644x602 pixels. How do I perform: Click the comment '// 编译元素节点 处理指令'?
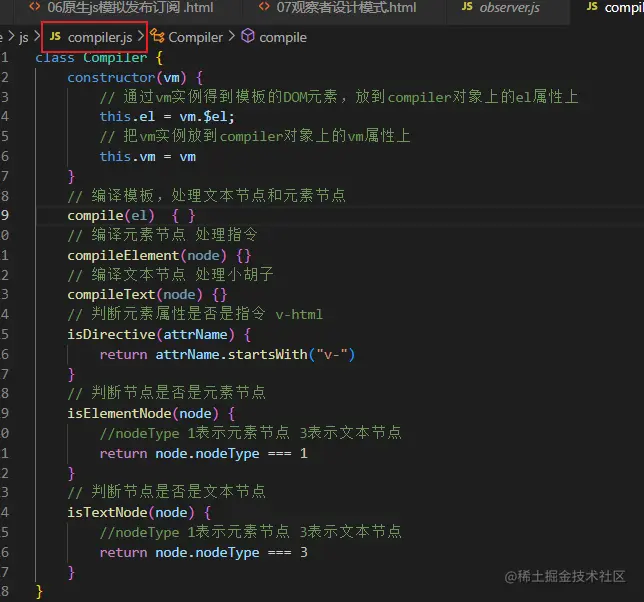tap(162, 235)
